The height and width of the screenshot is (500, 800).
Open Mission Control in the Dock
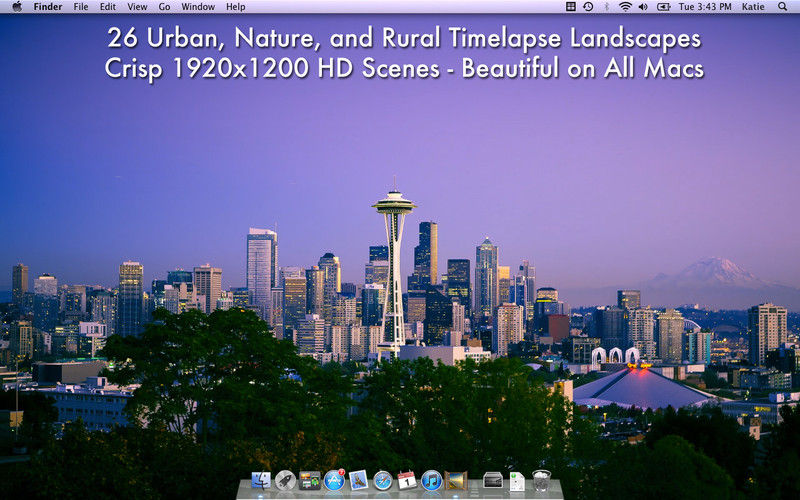click(310, 480)
